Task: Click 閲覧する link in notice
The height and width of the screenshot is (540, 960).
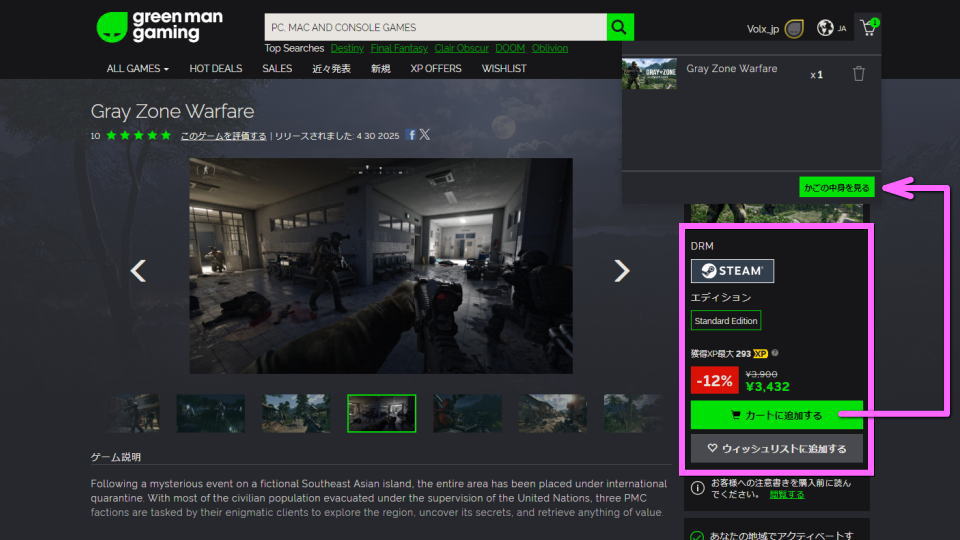Action: 787,495
